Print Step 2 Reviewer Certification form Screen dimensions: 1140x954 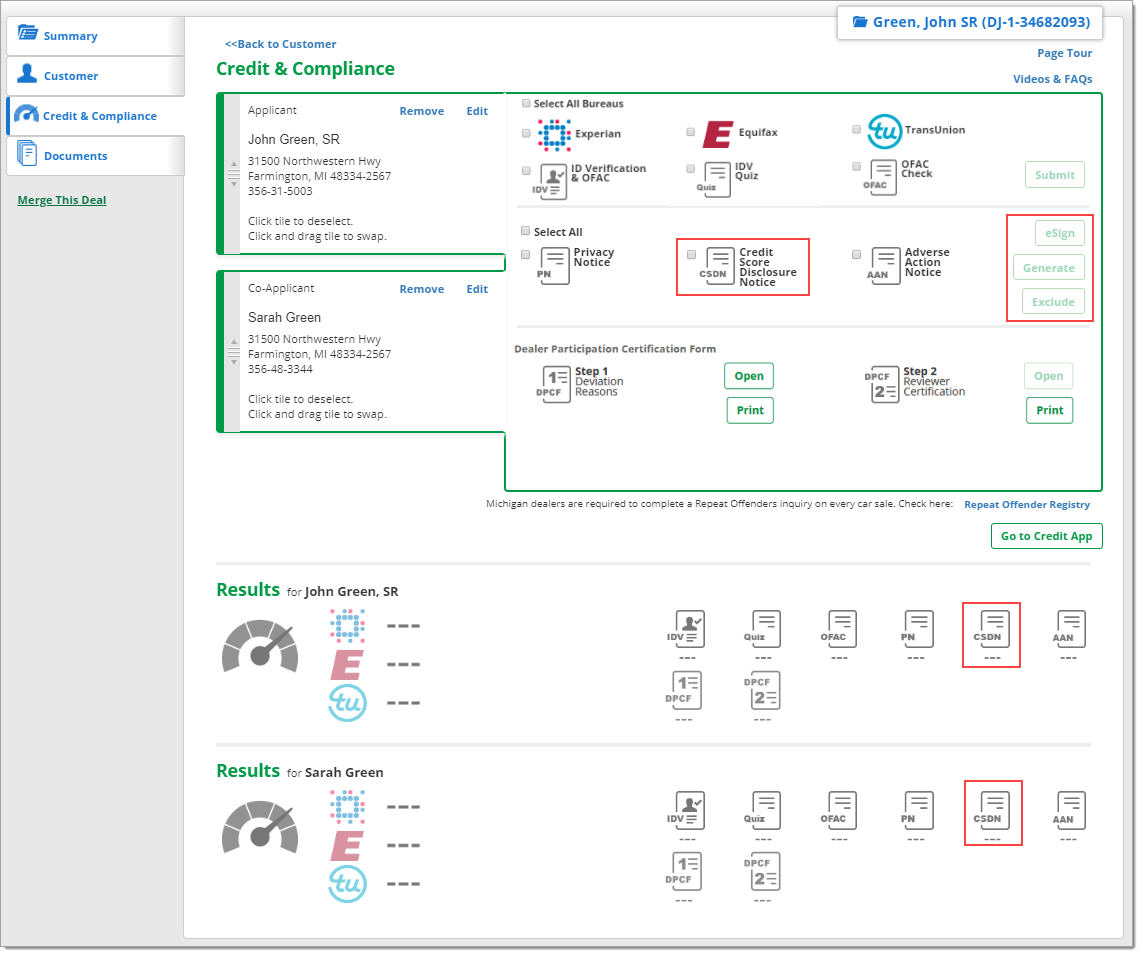pyautogui.click(x=1049, y=410)
